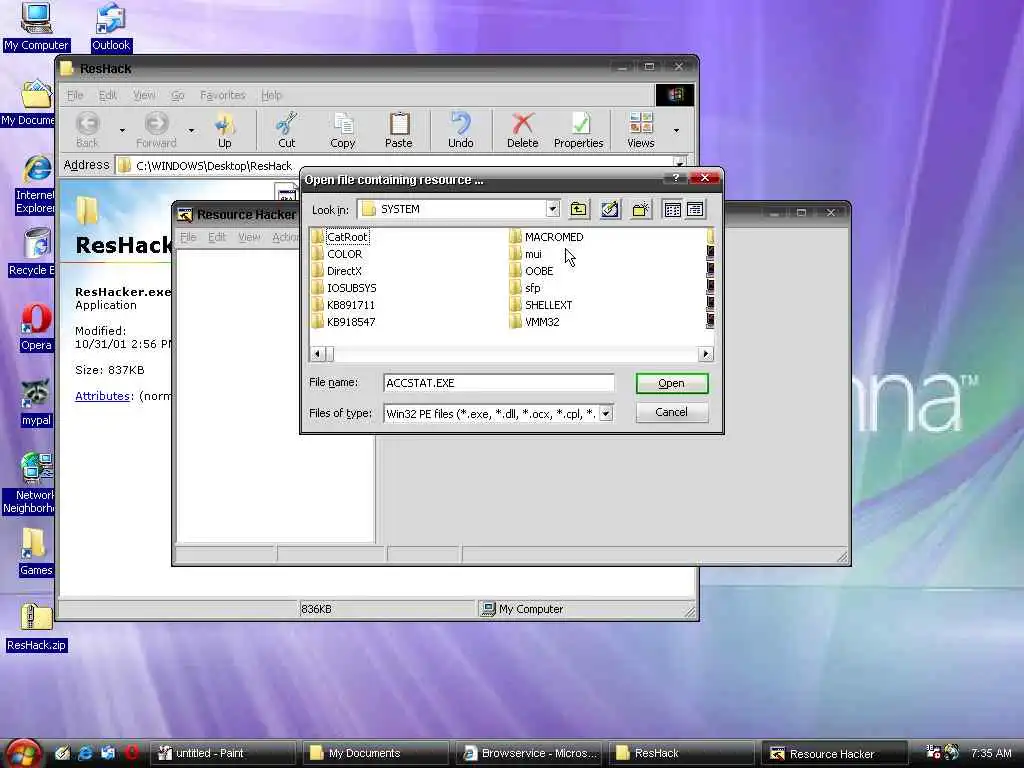
Task: Open the View menu in Resource Hacker window
Action: click(249, 237)
